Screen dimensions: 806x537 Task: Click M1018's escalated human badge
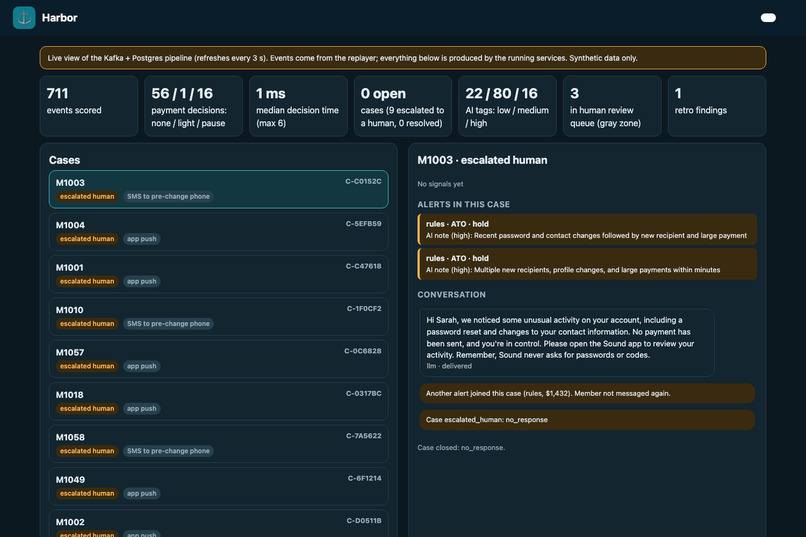(87, 409)
